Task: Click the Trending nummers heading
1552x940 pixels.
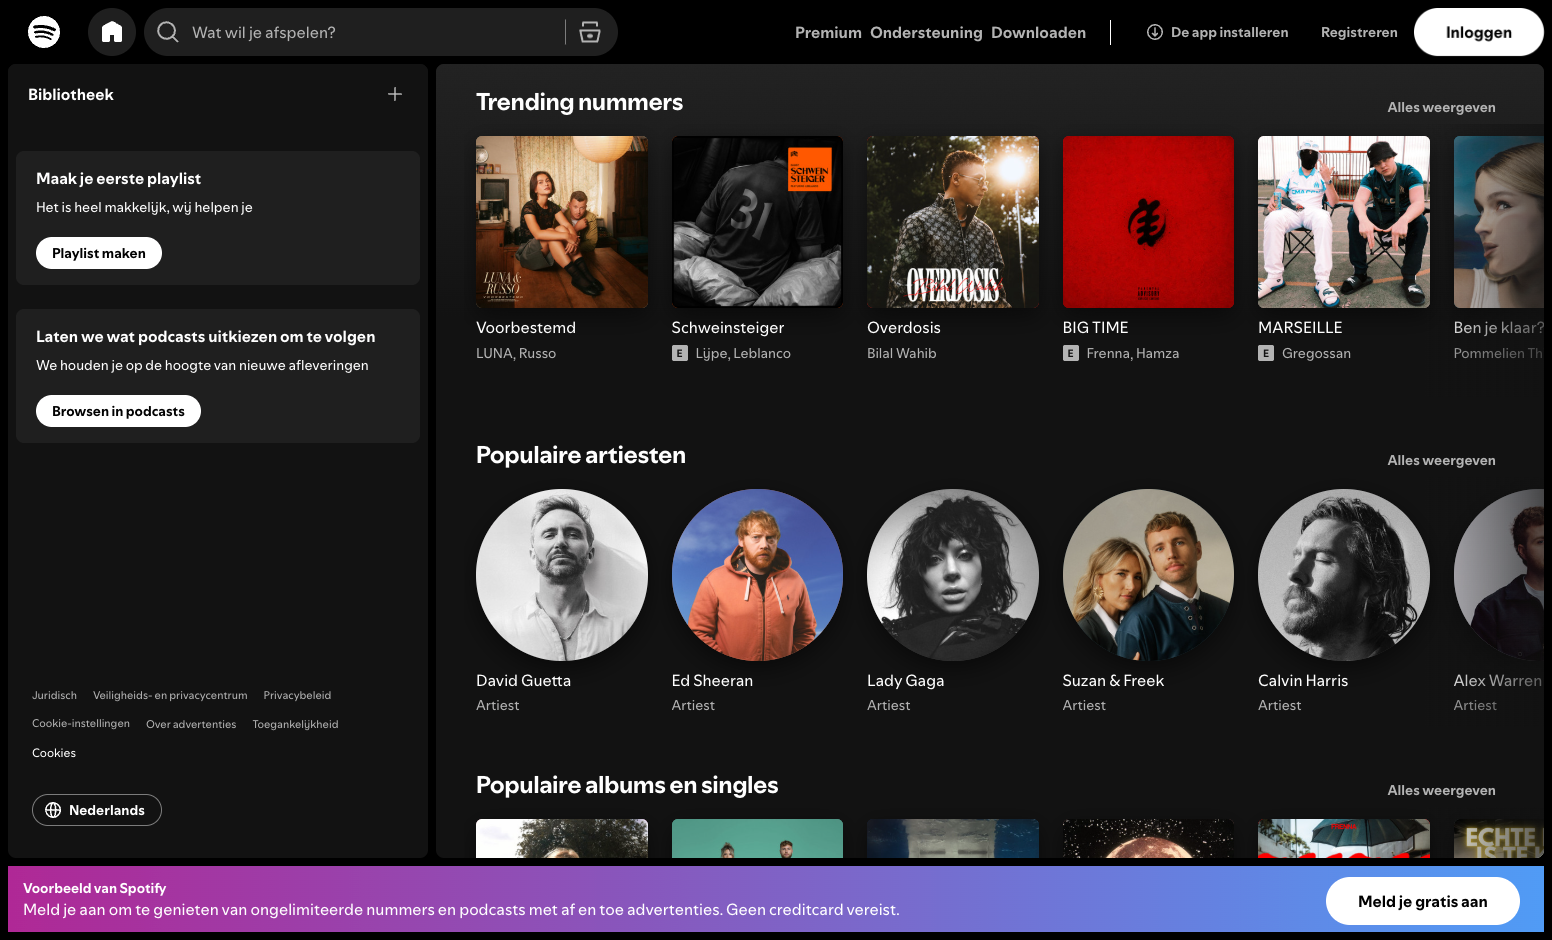Action: (x=579, y=102)
